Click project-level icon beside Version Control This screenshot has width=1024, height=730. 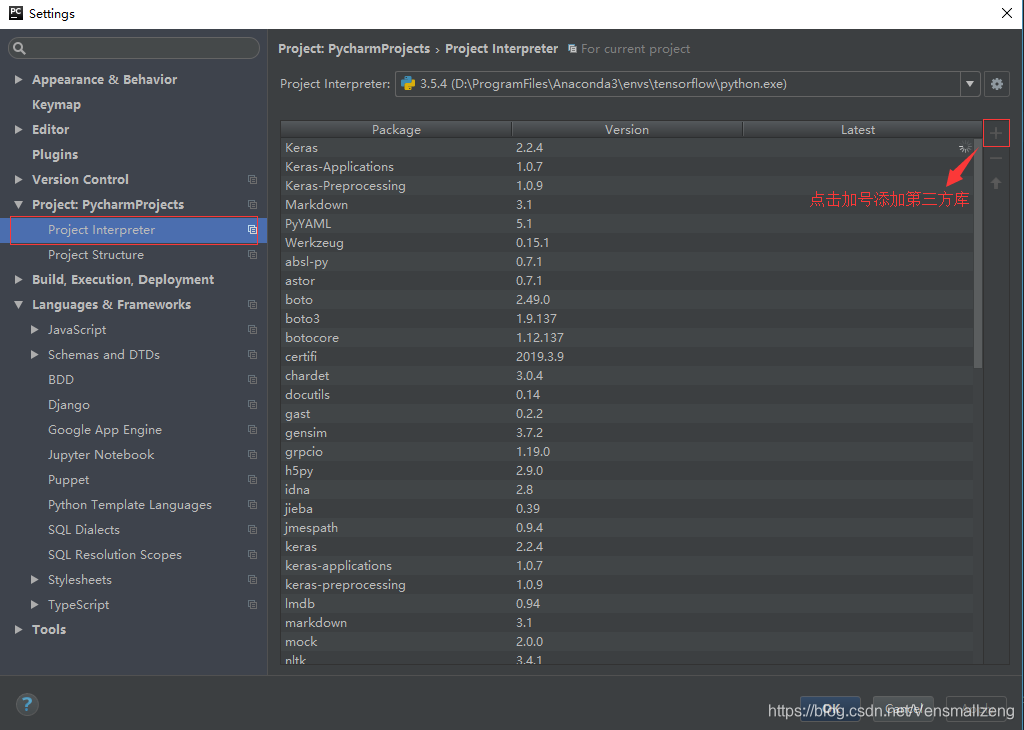pyautogui.click(x=252, y=180)
